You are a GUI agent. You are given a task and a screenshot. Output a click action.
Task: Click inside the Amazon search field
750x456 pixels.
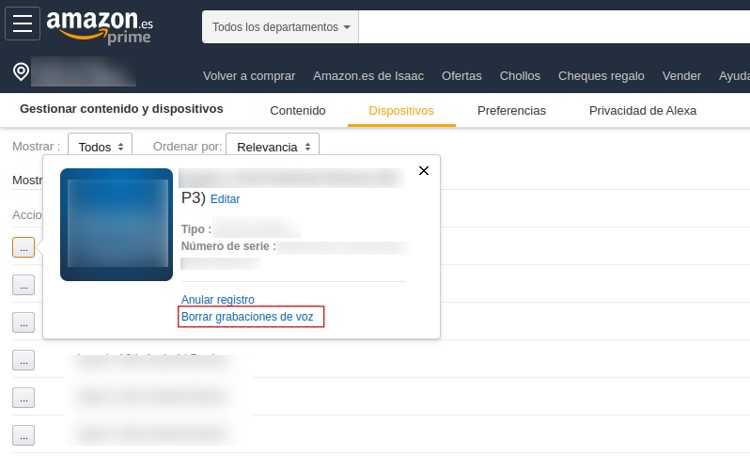click(554, 27)
